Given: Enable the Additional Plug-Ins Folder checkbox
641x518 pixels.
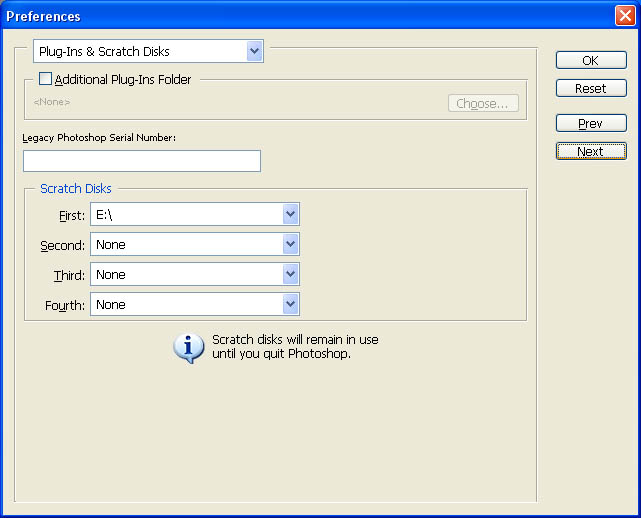Looking at the screenshot, I should tap(45, 79).
